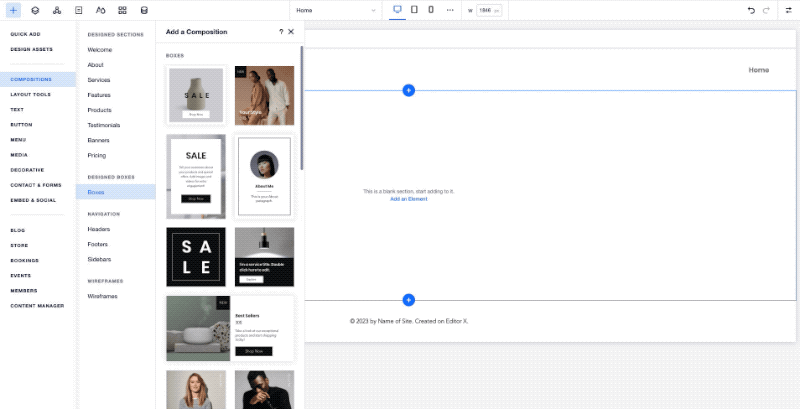Click the compositions panel scrollbar

pos(302,108)
